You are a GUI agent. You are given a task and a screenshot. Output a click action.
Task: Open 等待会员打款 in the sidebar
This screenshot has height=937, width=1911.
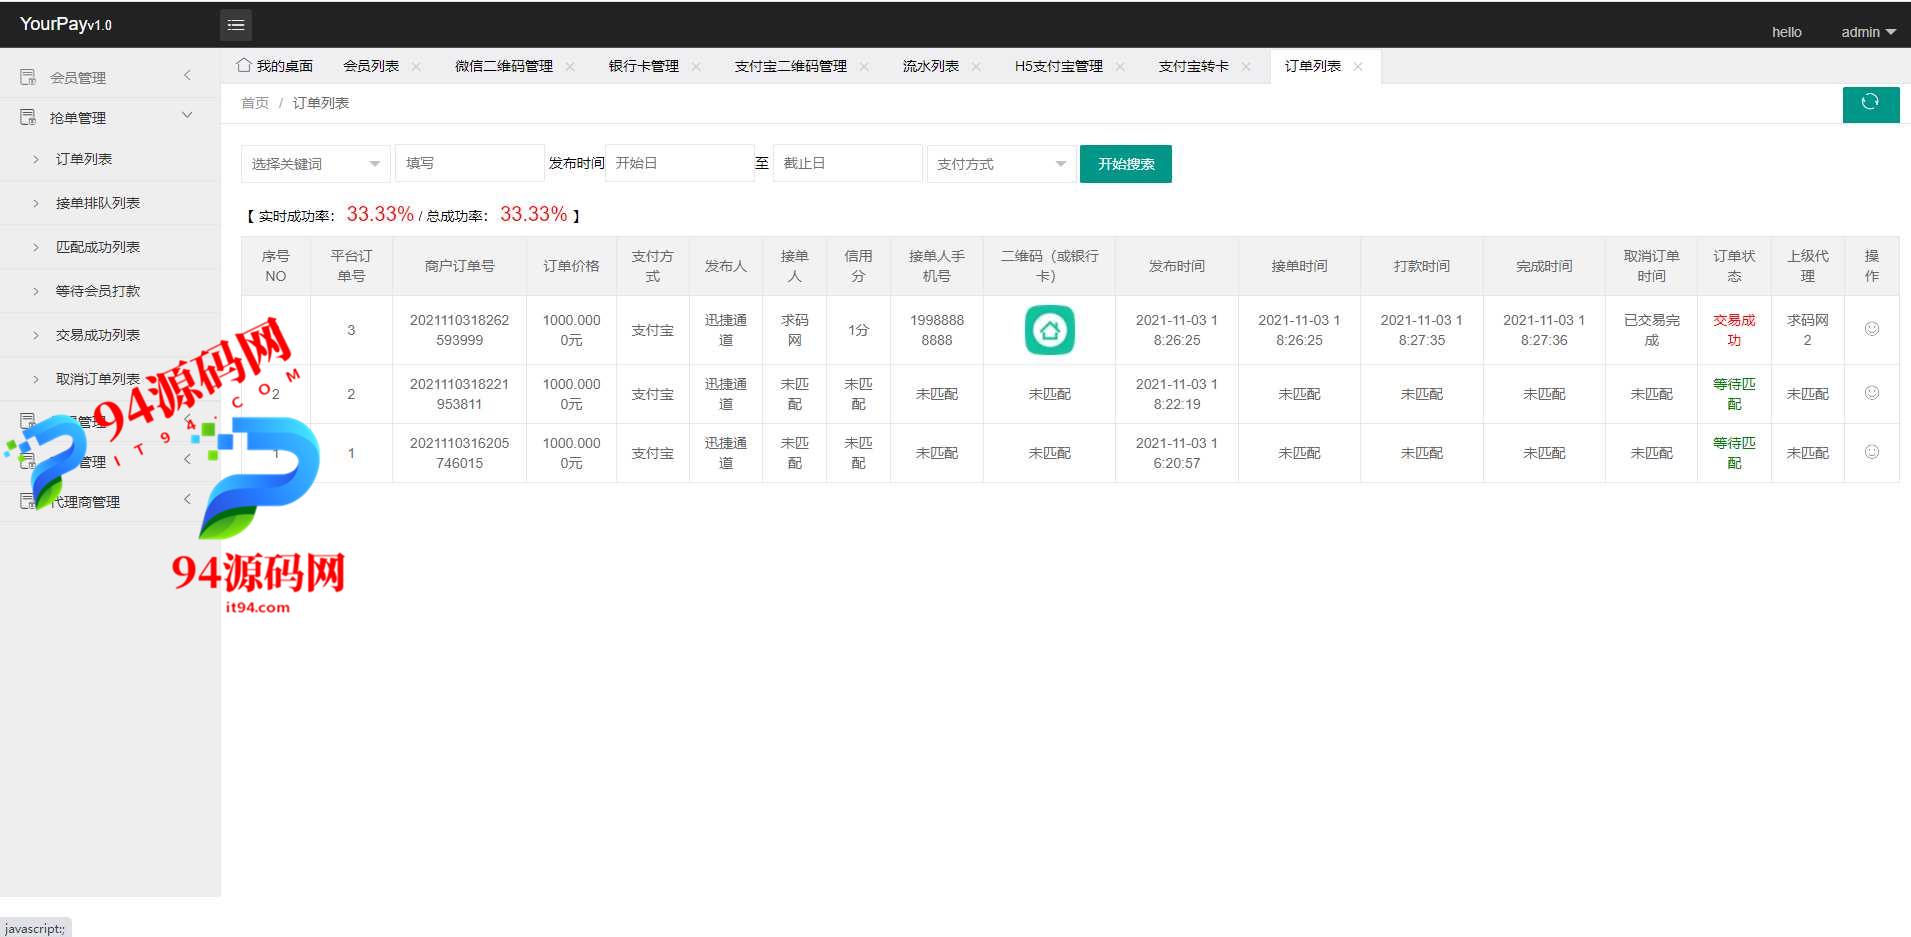[x=98, y=291]
